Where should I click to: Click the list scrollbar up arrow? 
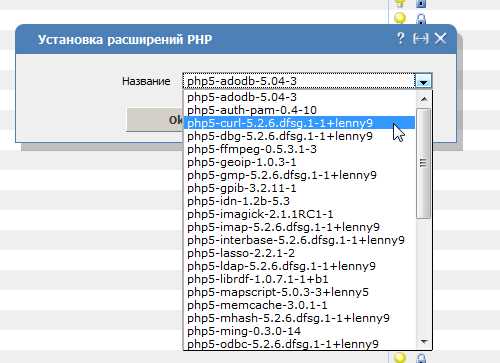424,99
